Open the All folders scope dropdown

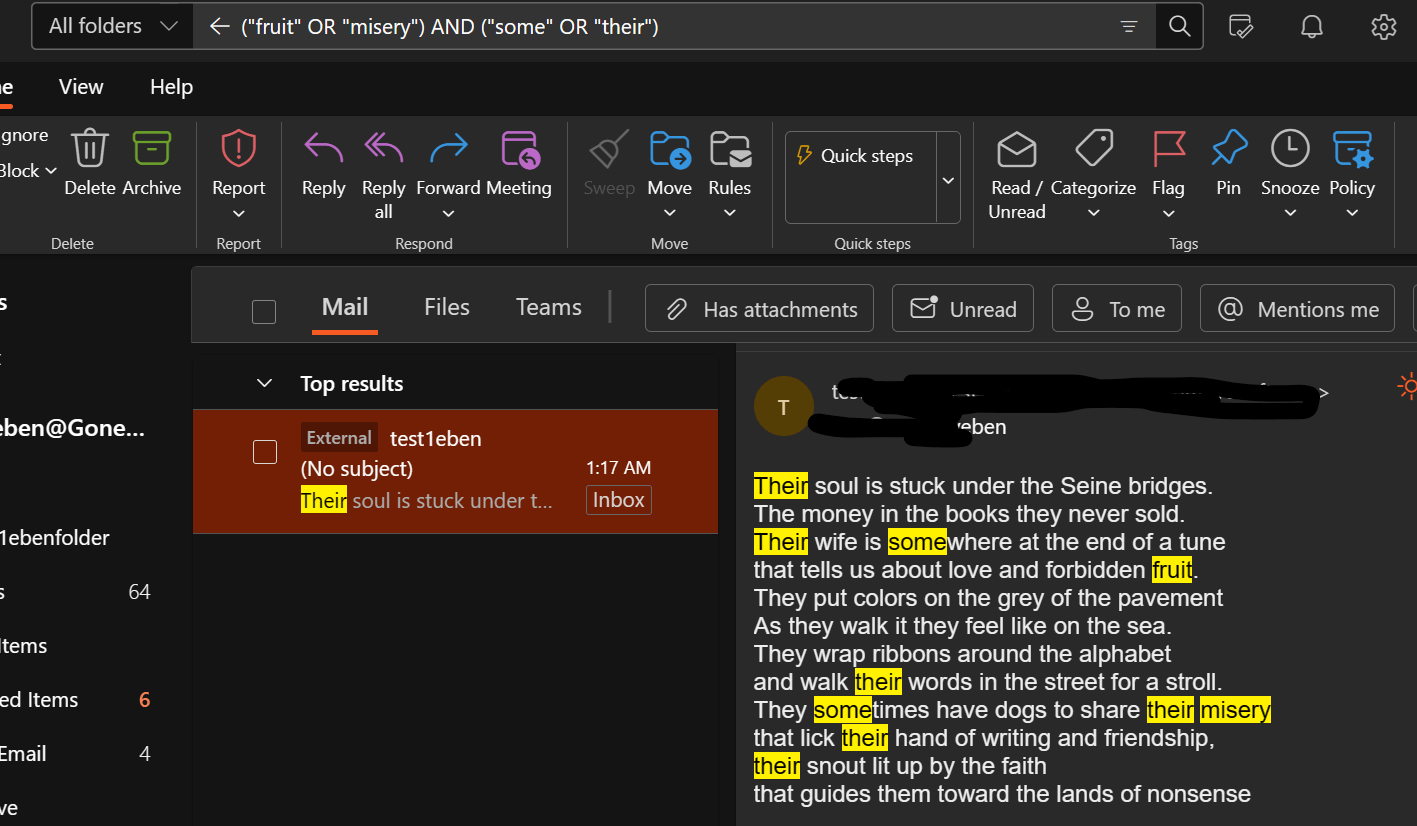[112, 26]
